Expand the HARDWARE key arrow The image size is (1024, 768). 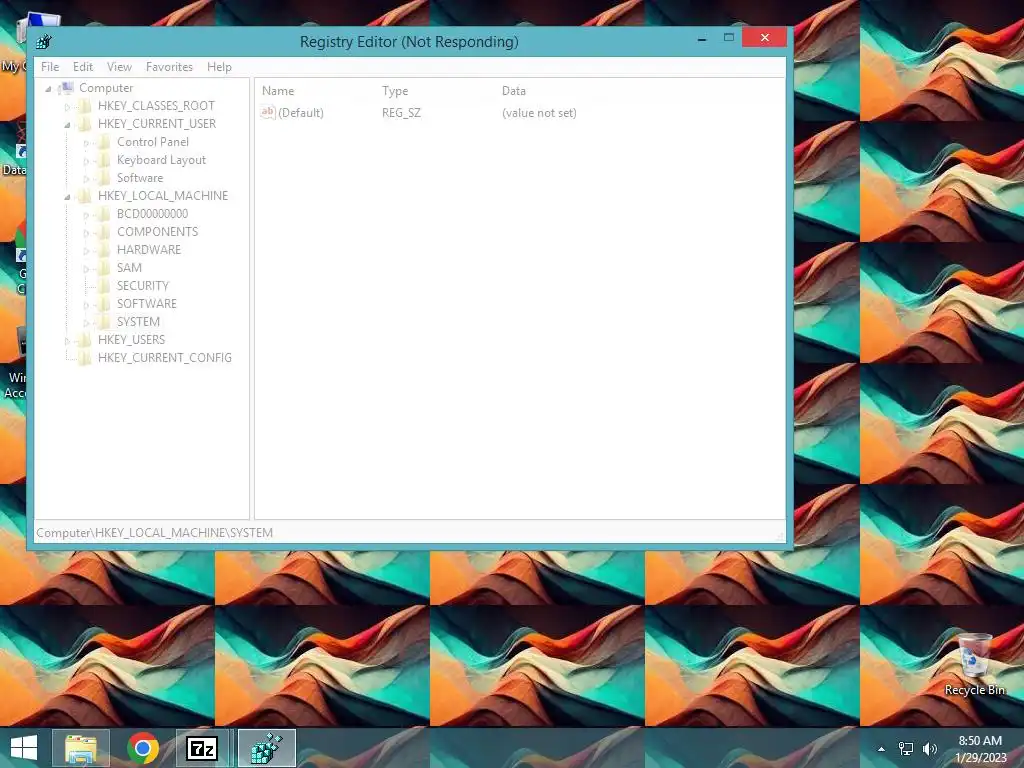pos(86,250)
